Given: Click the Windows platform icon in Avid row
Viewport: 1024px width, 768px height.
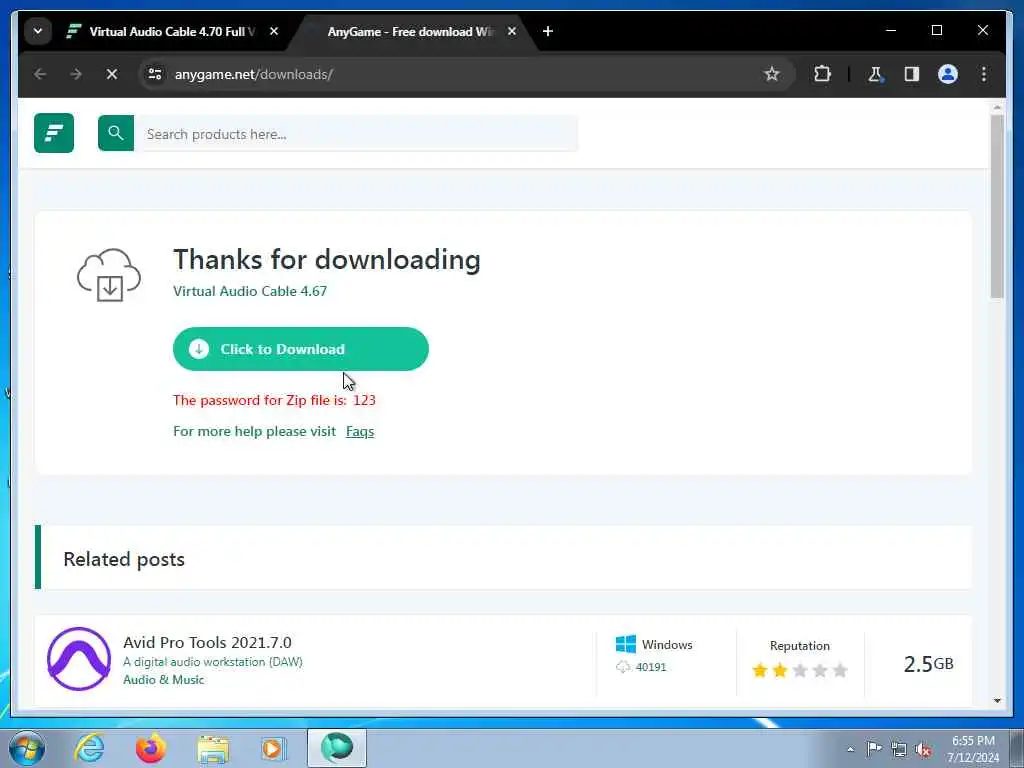Looking at the screenshot, I should pos(626,644).
